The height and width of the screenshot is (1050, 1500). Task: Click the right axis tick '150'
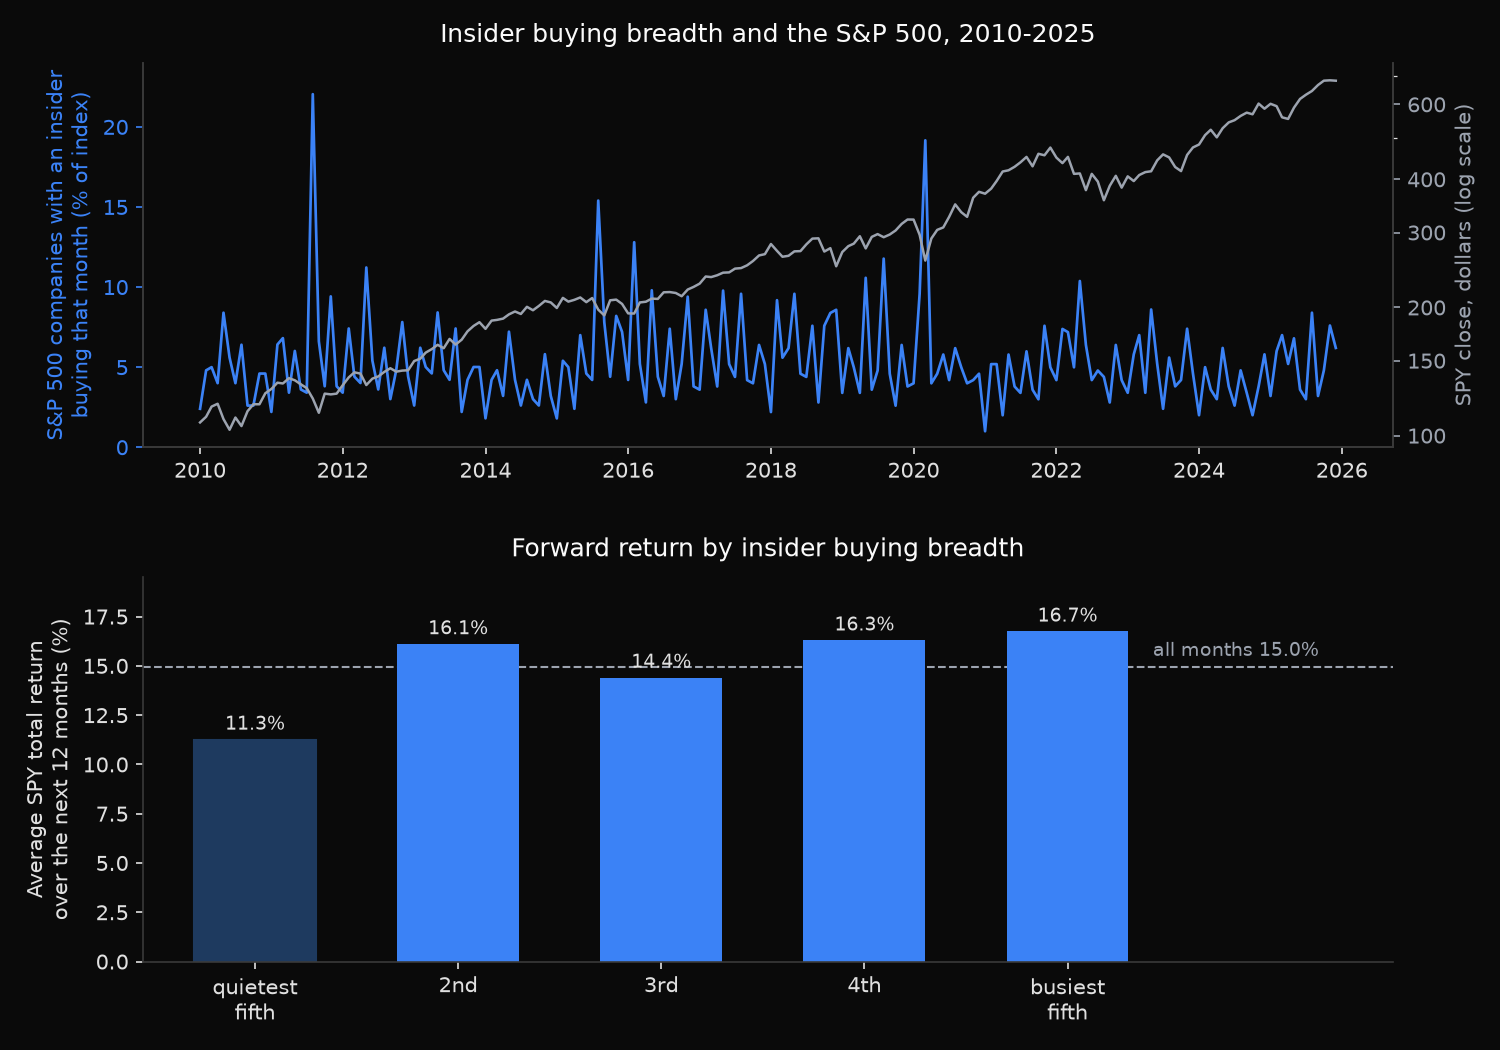point(1426,362)
